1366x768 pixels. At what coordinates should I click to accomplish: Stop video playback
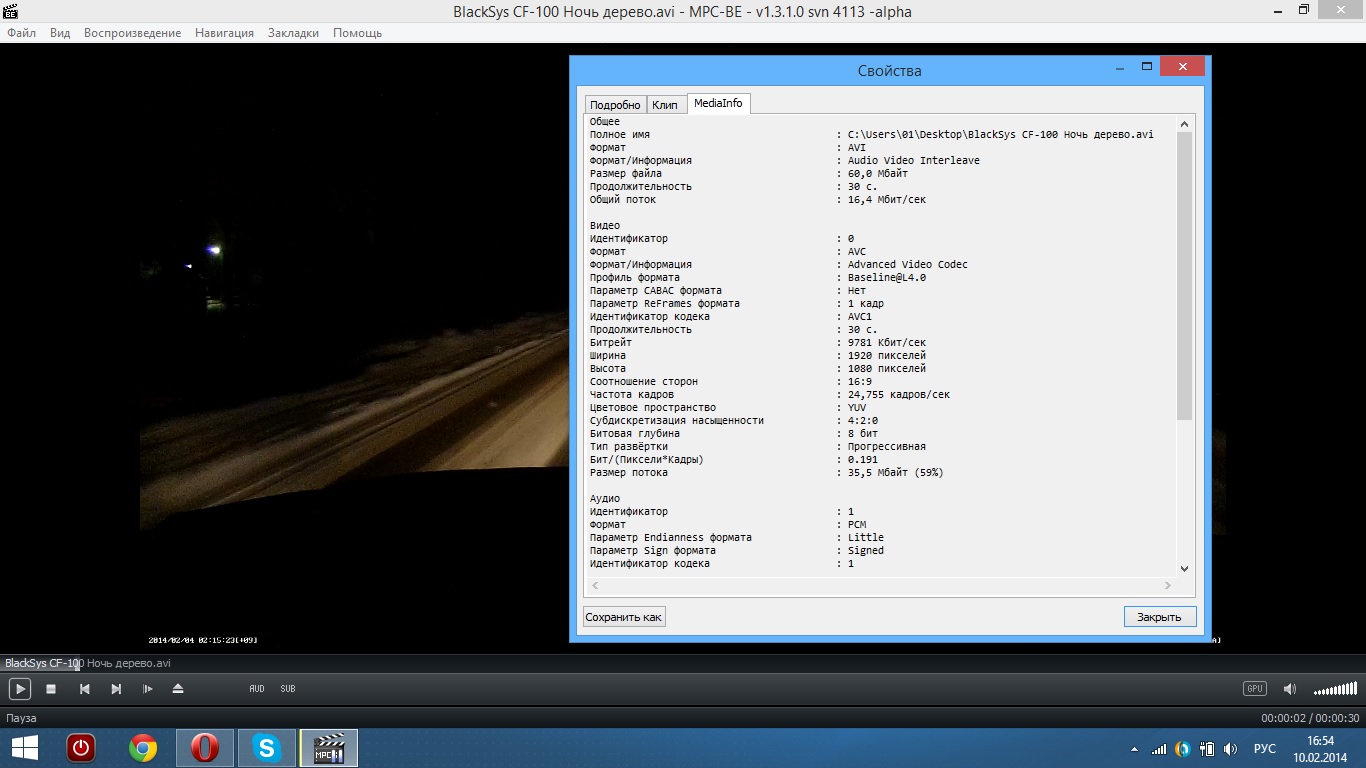[x=51, y=689]
